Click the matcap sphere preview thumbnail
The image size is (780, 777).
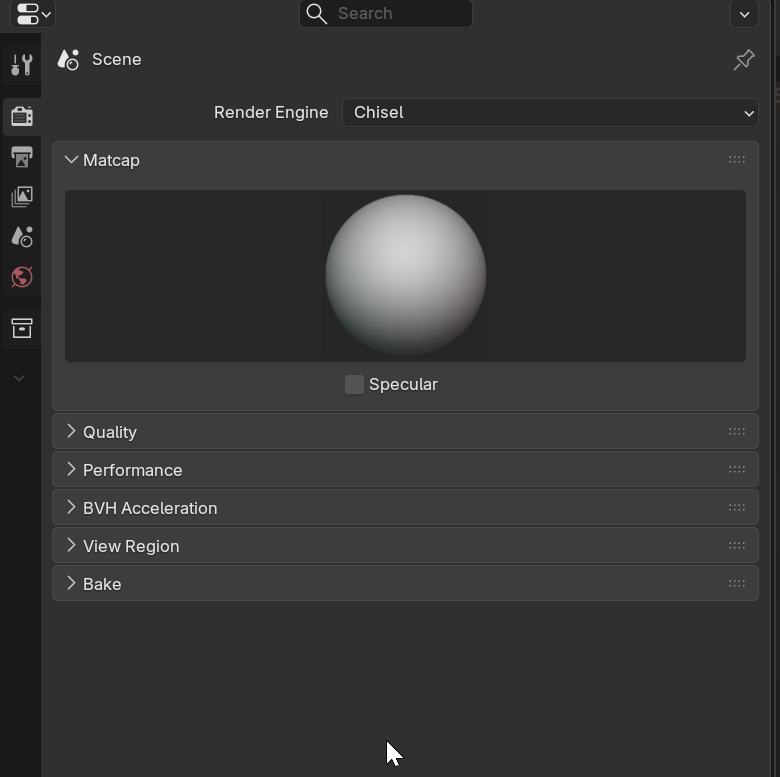point(405,275)
